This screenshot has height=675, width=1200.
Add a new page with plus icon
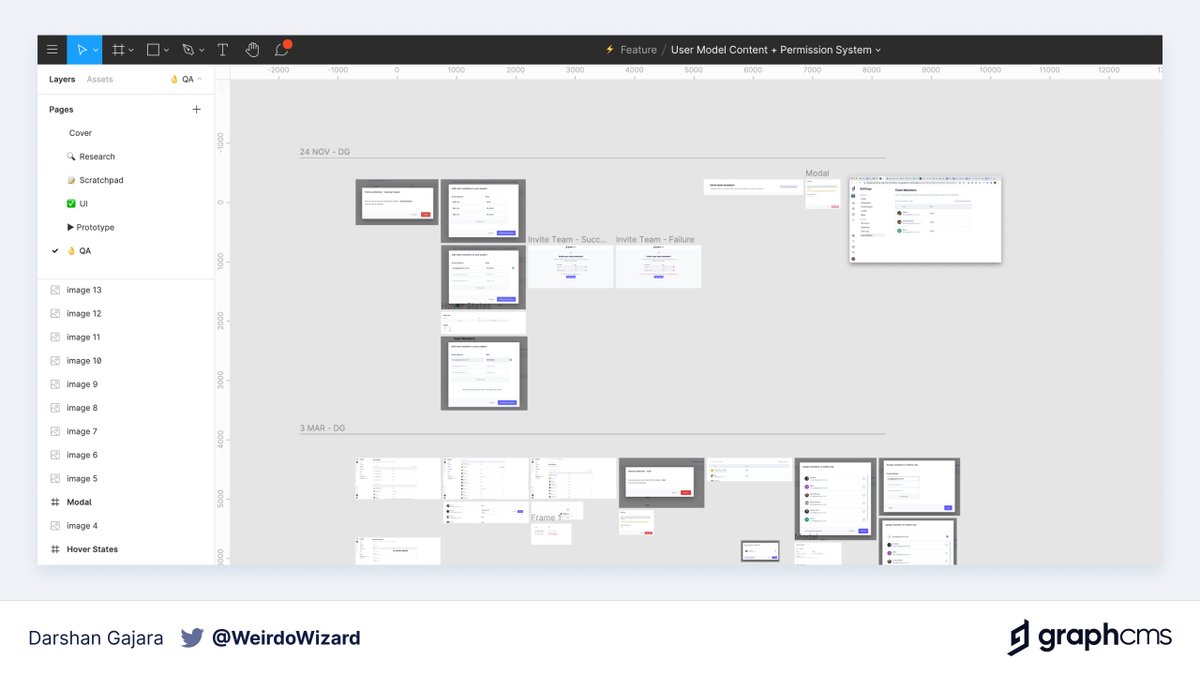(196, 109)
